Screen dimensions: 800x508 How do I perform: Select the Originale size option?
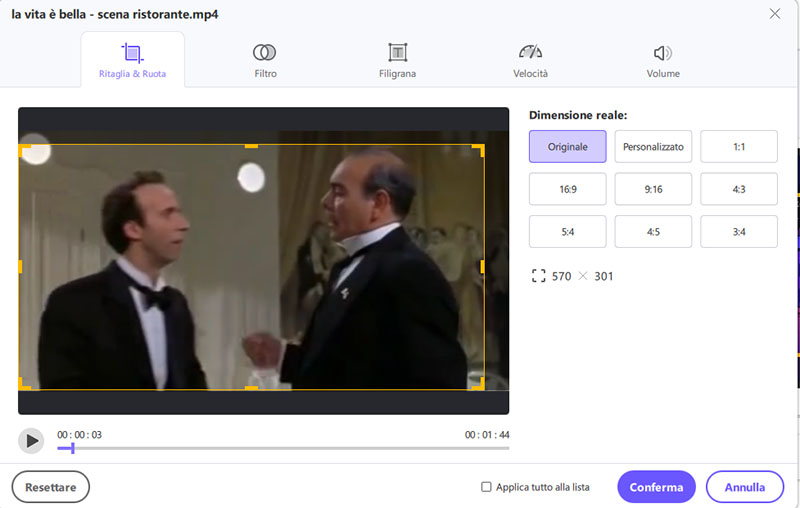point(567,146)
